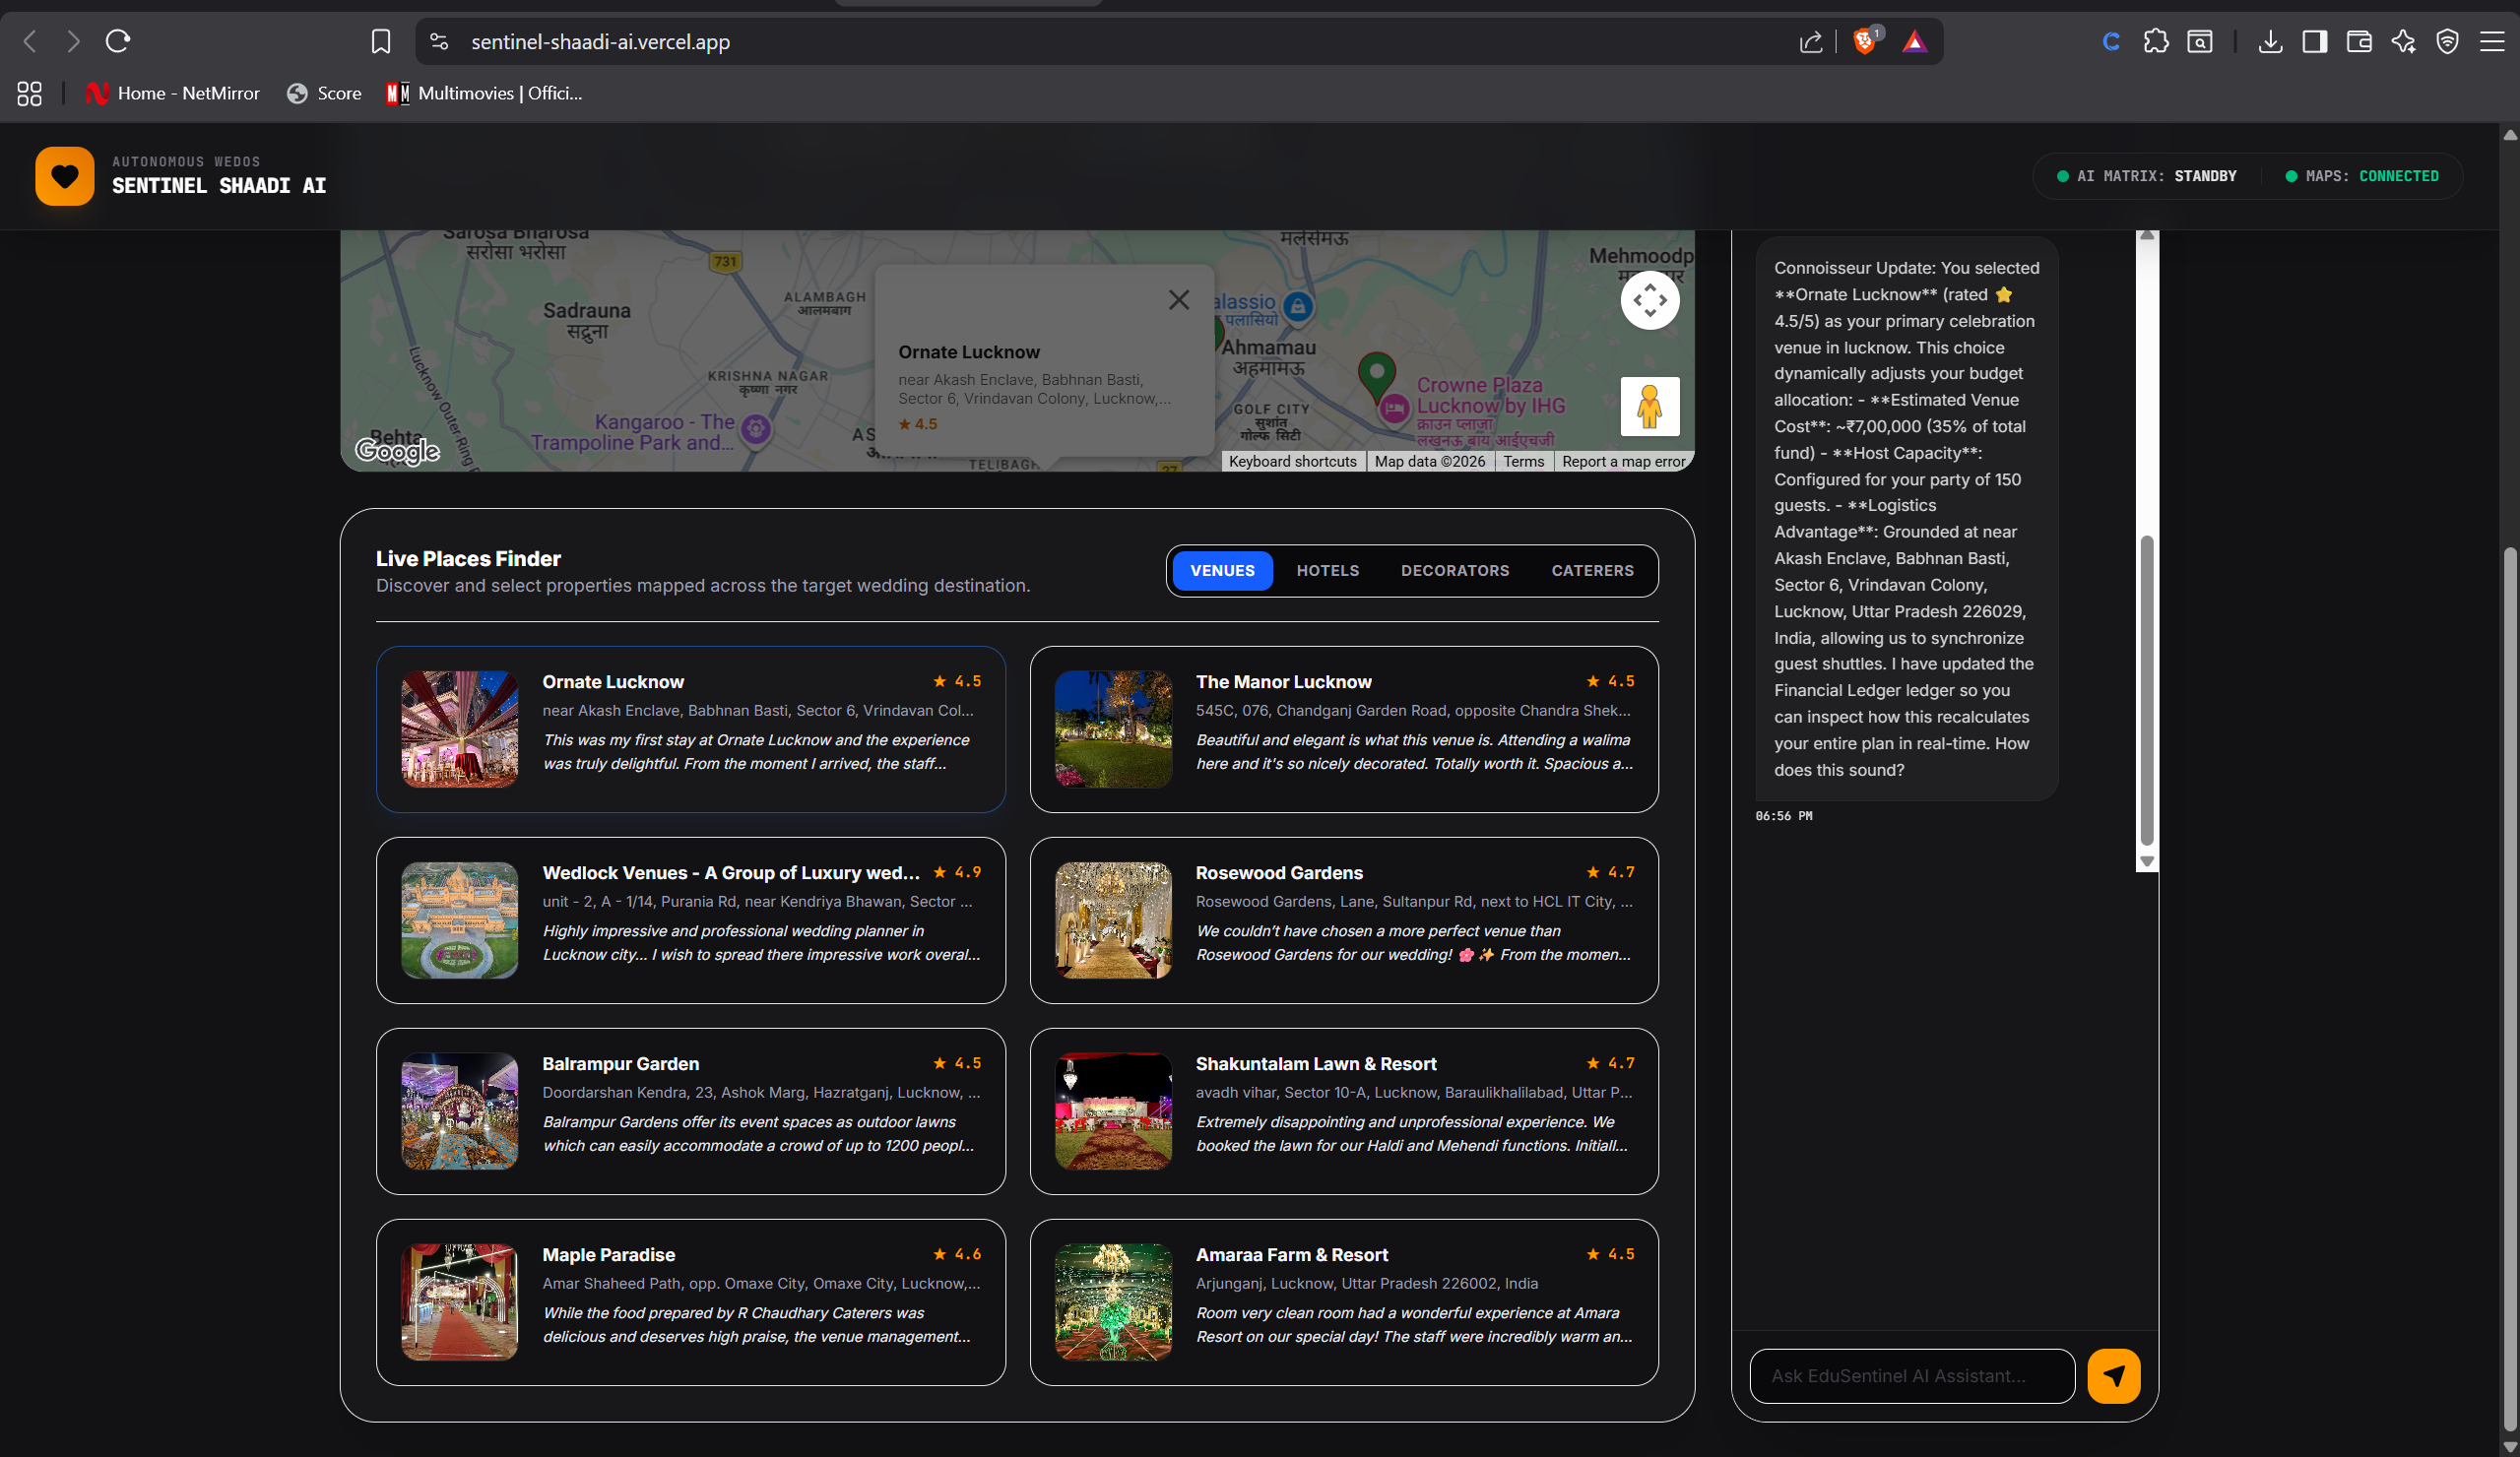This screenshot has height=1457, width=2520.
Task: Open the Brave VPN shield icon
Action: point(2447,41)
